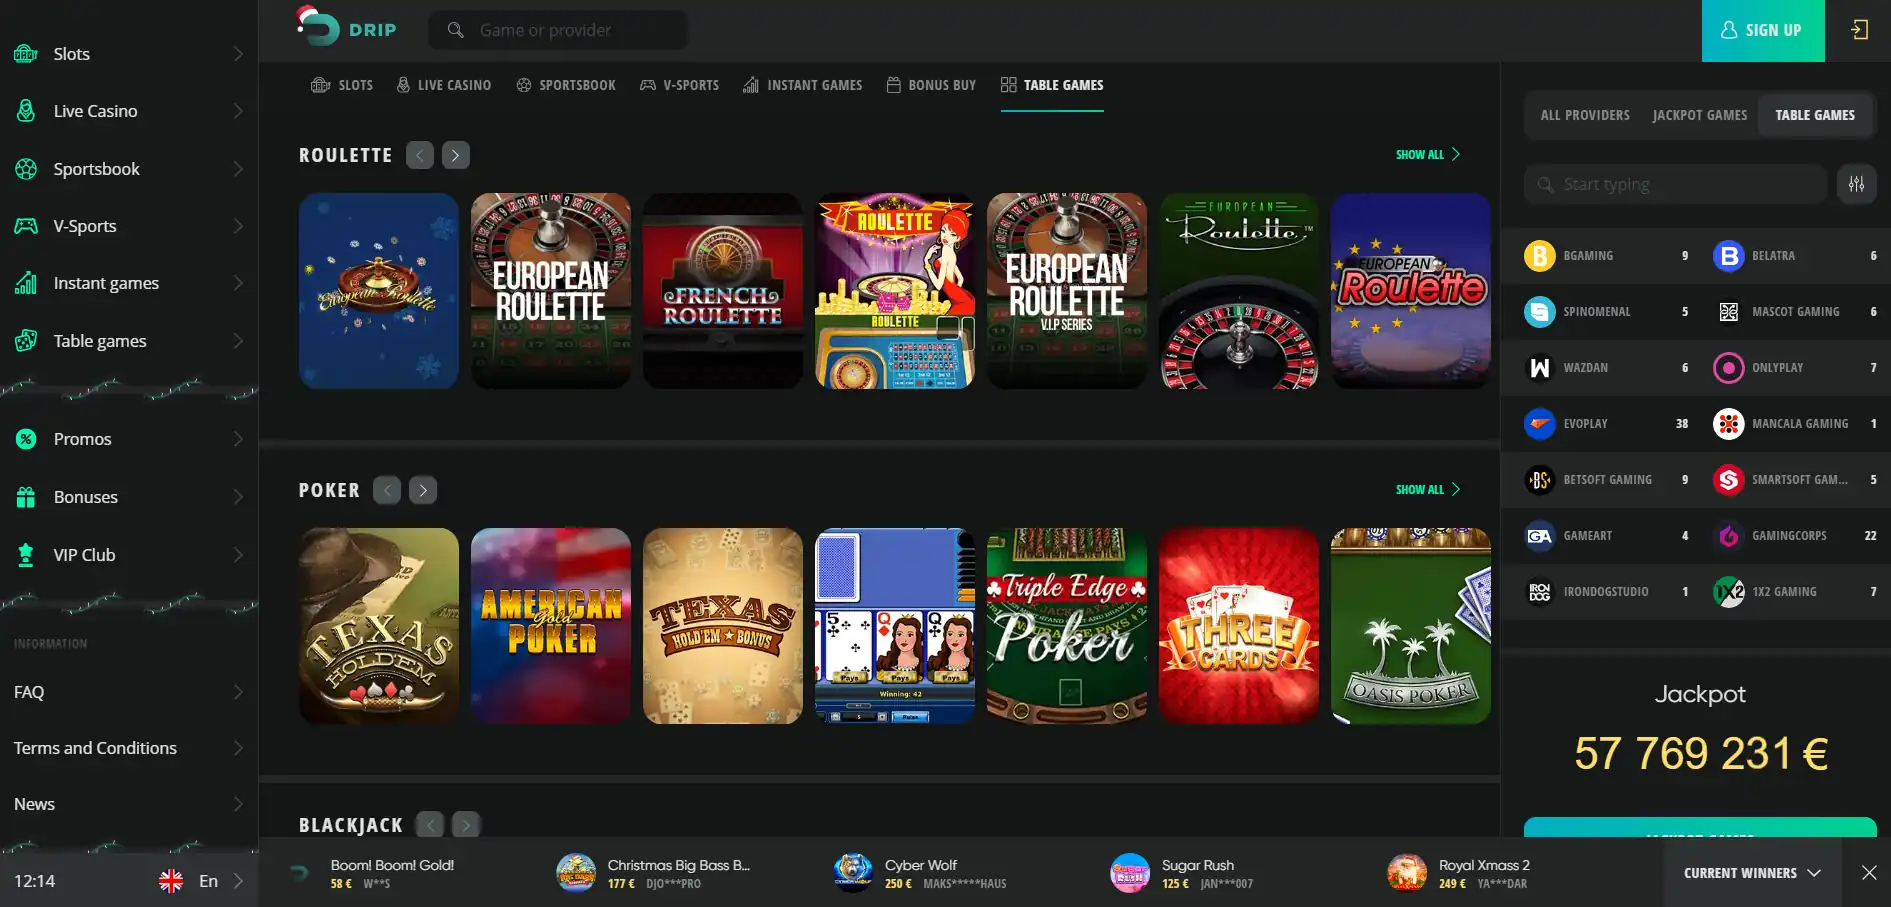Click the Spinomenal provider icon

pyautogui.click(x=1539, y=312)
